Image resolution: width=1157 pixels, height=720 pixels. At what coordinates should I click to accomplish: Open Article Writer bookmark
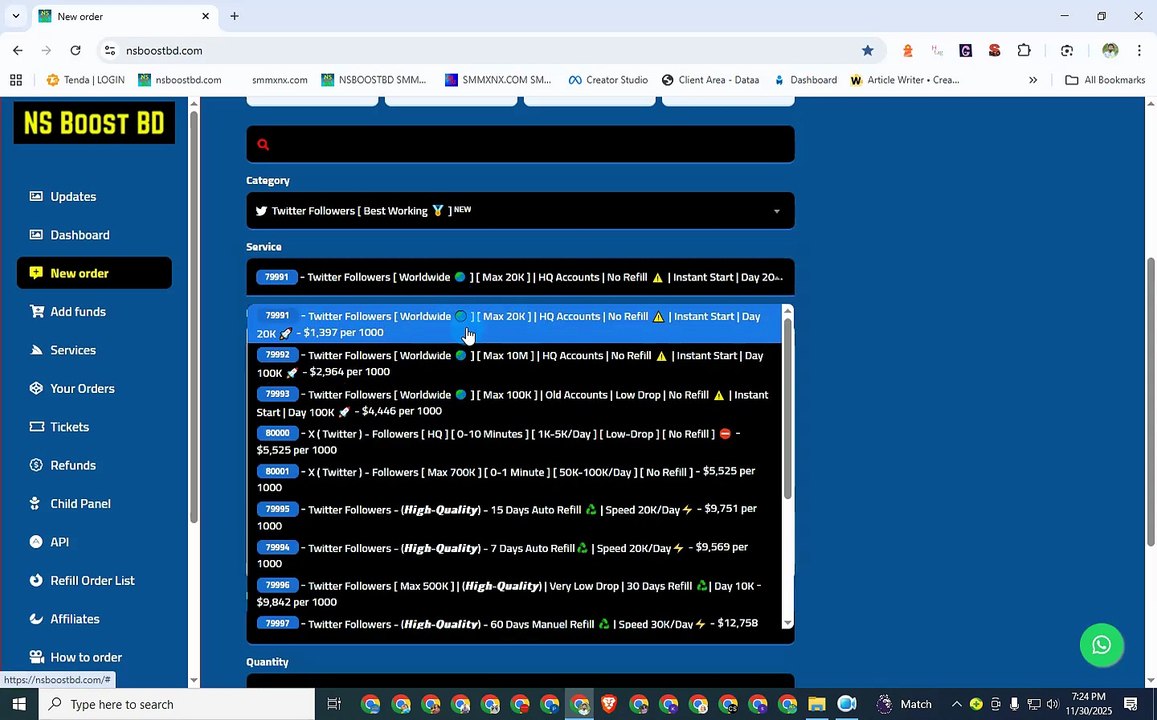(905, 80)
